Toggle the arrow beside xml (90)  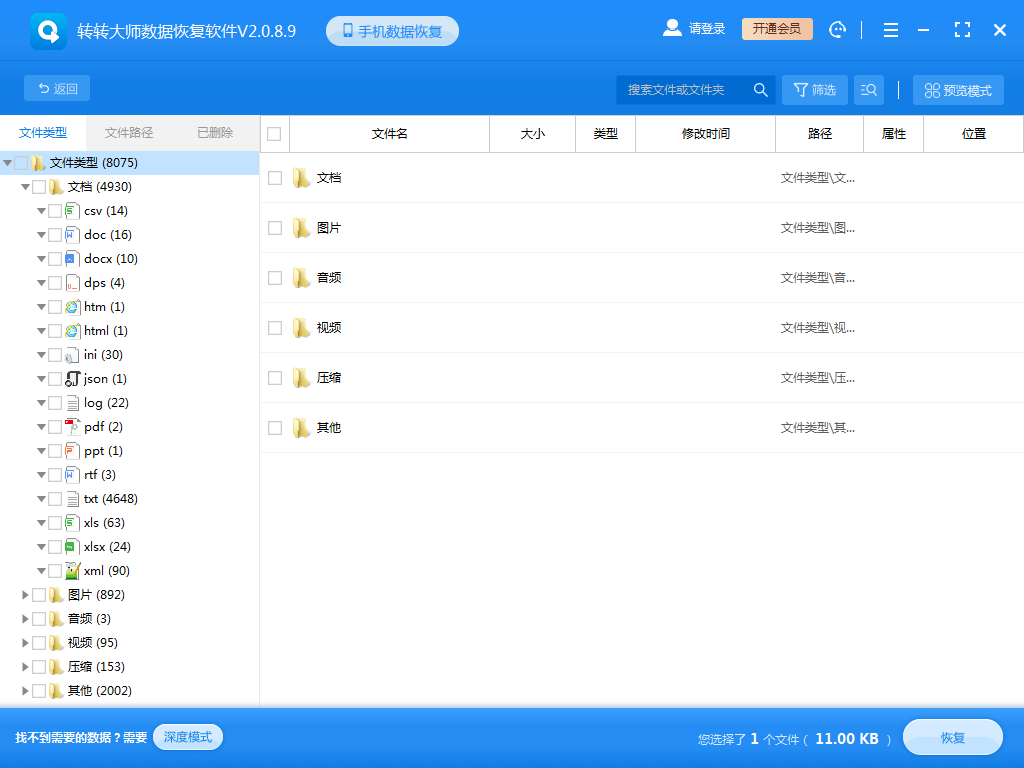point(41,571)
